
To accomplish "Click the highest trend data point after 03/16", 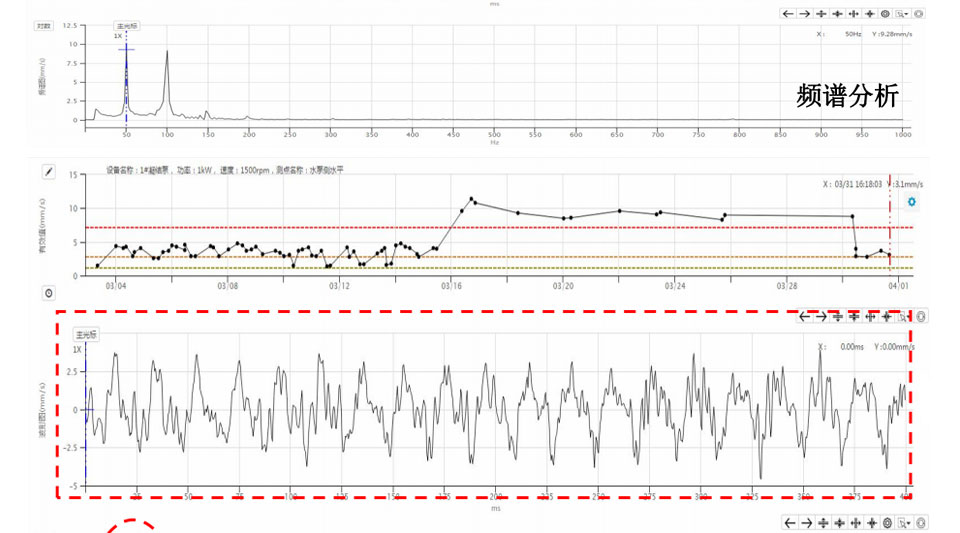I will [471, 199].
